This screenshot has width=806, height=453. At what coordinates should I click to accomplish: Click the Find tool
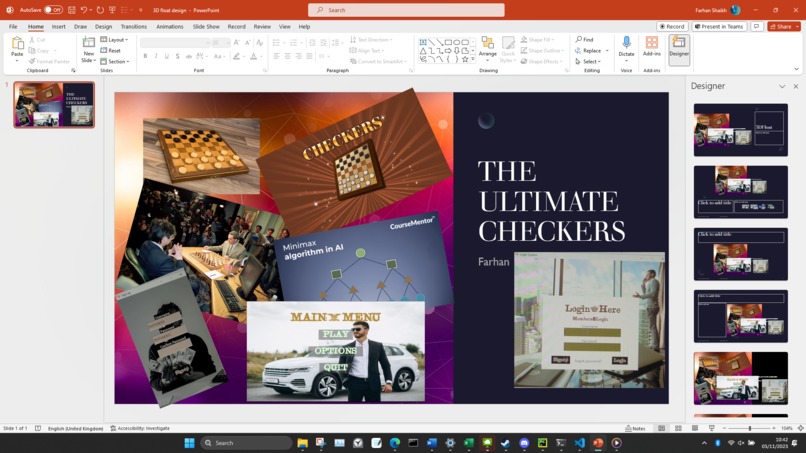[584, 40]
